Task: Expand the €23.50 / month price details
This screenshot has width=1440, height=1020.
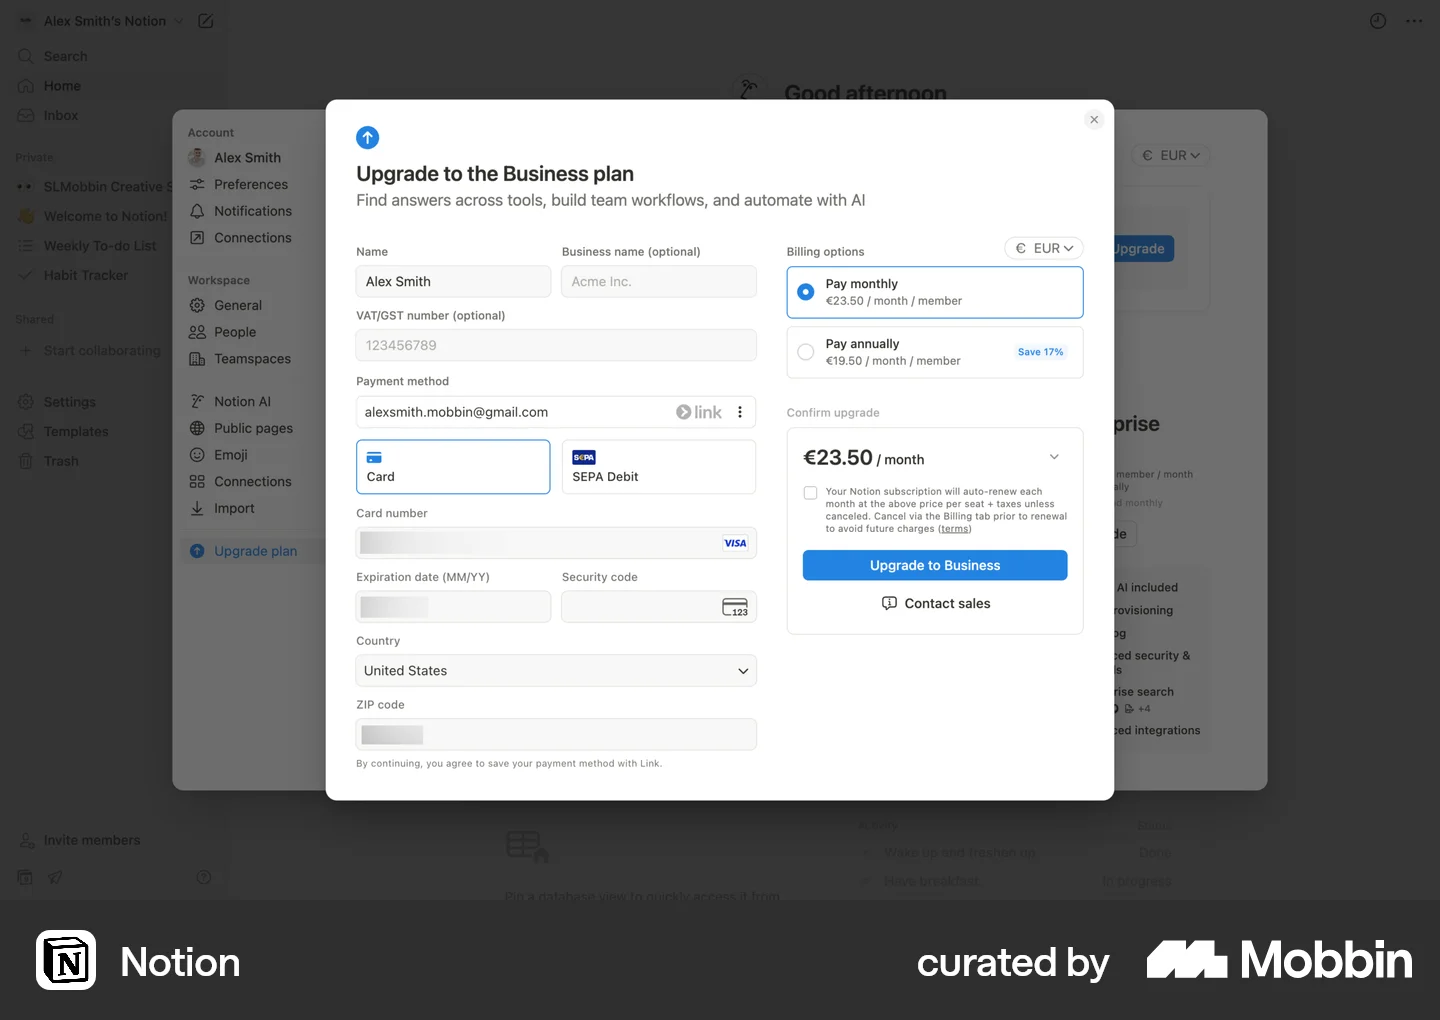Action: point(1054,457)
